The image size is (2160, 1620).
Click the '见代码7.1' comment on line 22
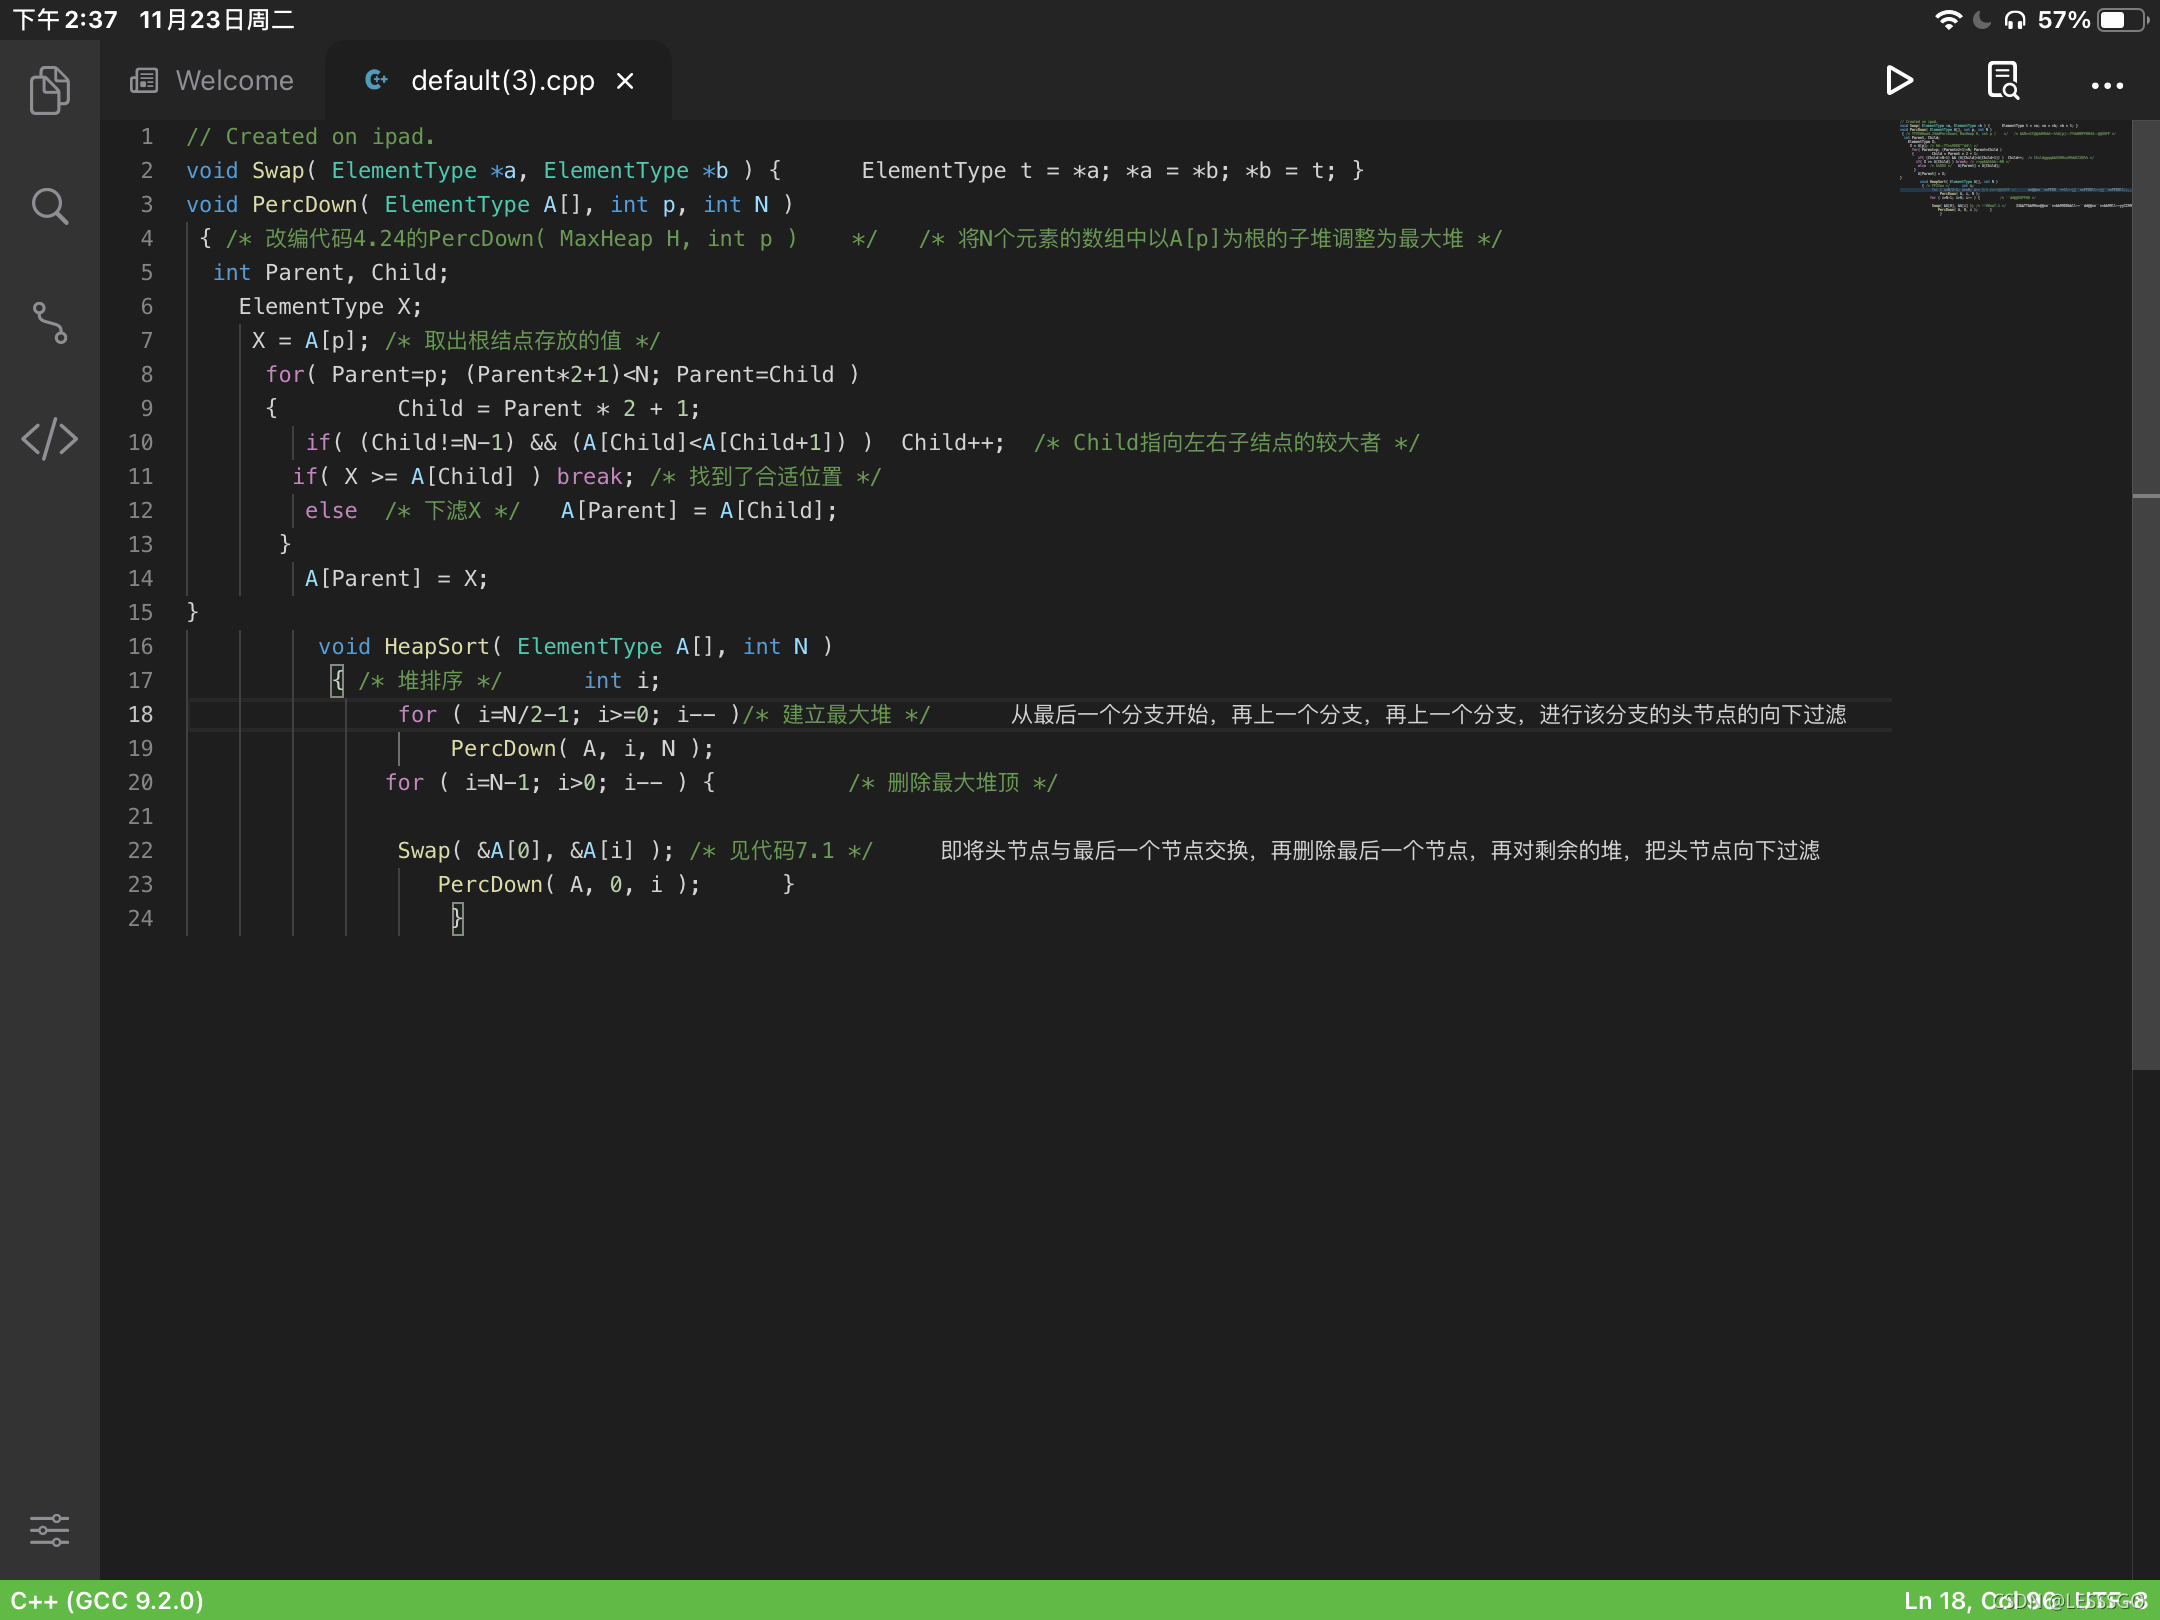tap(781, 851)
